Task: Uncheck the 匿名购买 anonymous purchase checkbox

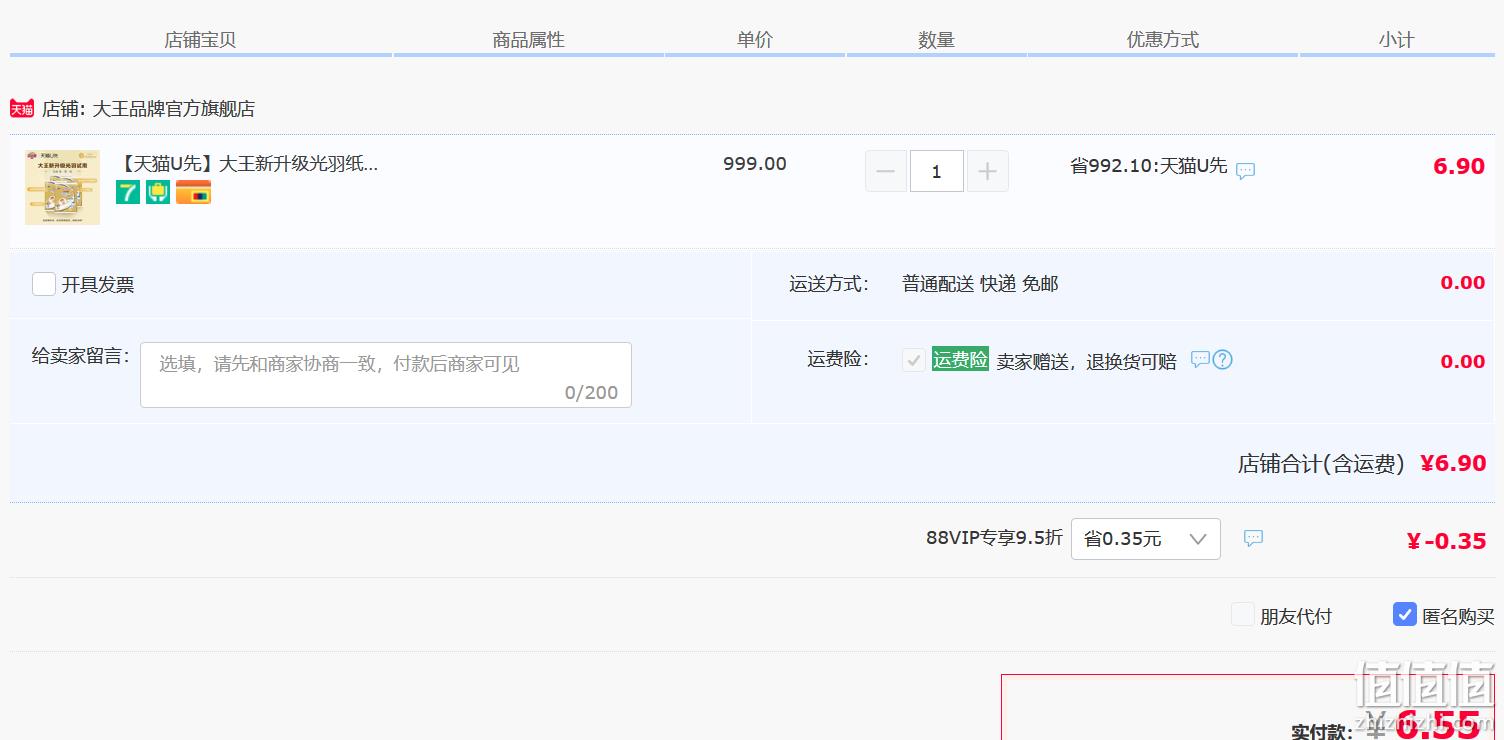Action: click(1405, 615)
